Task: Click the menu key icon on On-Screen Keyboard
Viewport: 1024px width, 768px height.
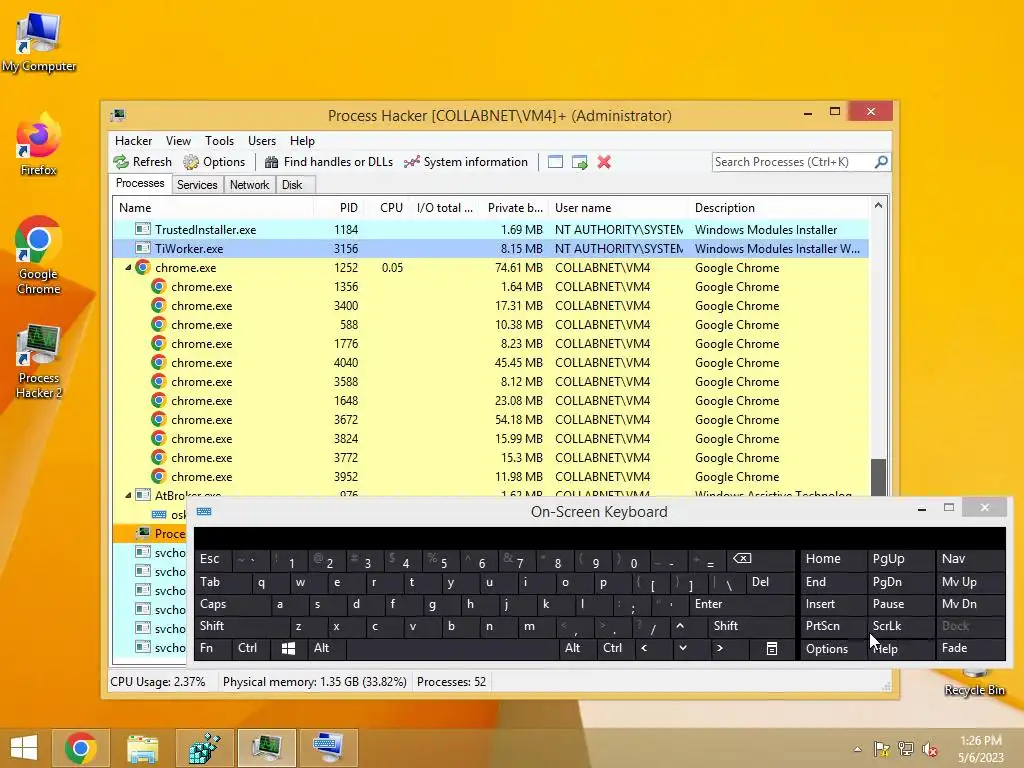Action: pyautogui.click(x=771, y=648)
